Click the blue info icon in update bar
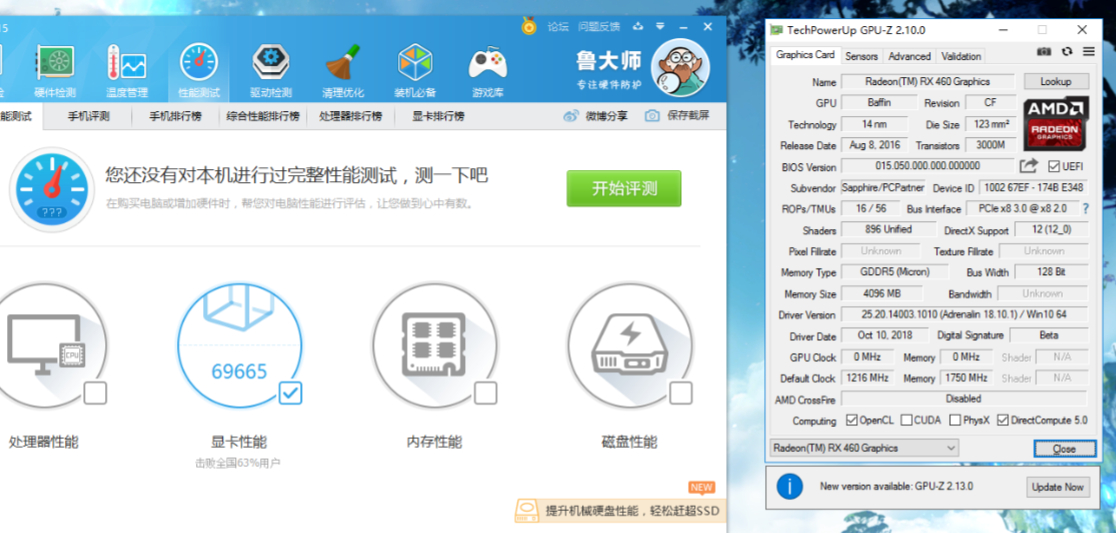 click(789, 487)
